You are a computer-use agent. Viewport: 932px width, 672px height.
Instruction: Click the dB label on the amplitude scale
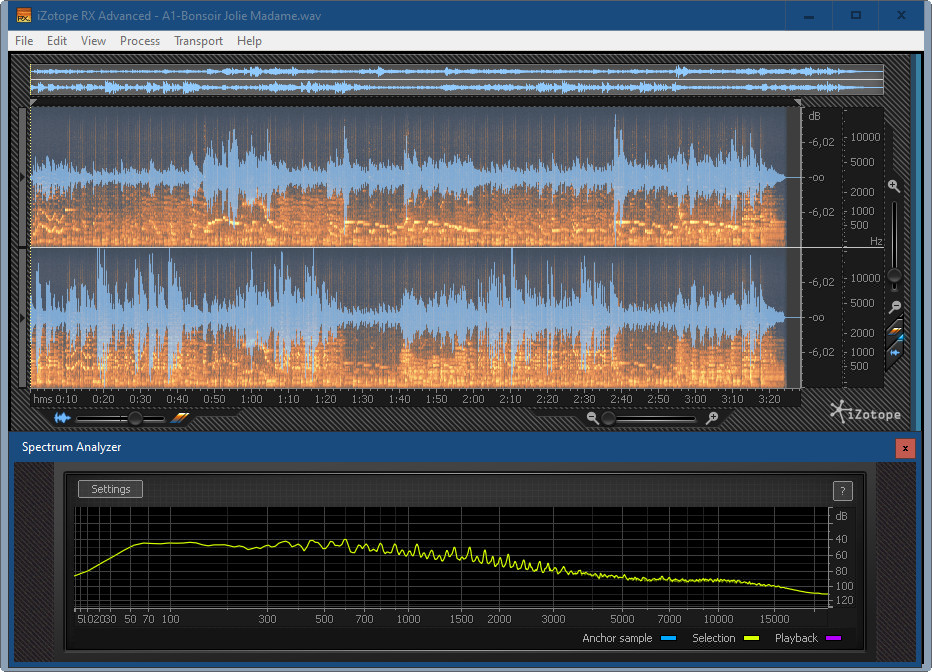coord(814,116)
